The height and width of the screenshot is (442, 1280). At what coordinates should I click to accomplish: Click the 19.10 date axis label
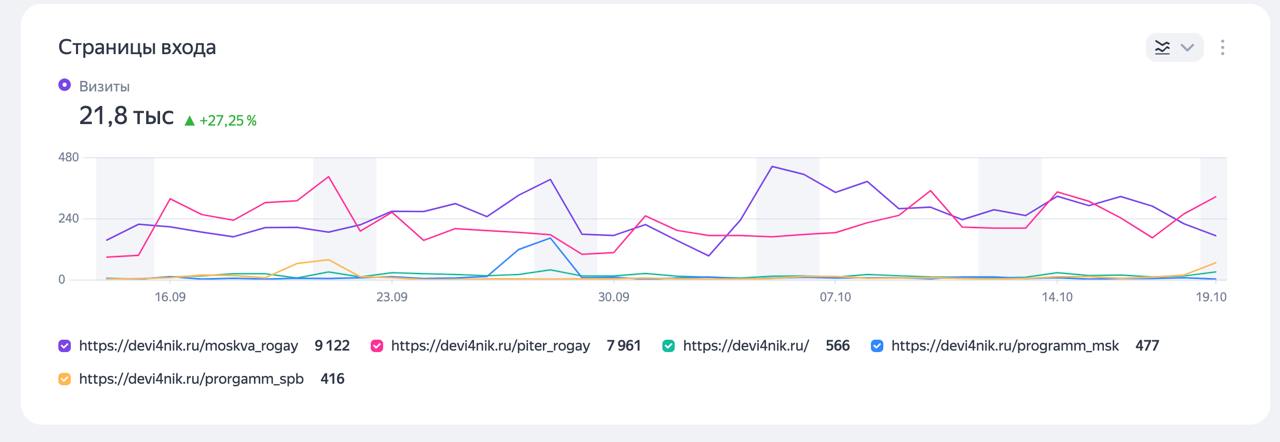[1211, 297]
